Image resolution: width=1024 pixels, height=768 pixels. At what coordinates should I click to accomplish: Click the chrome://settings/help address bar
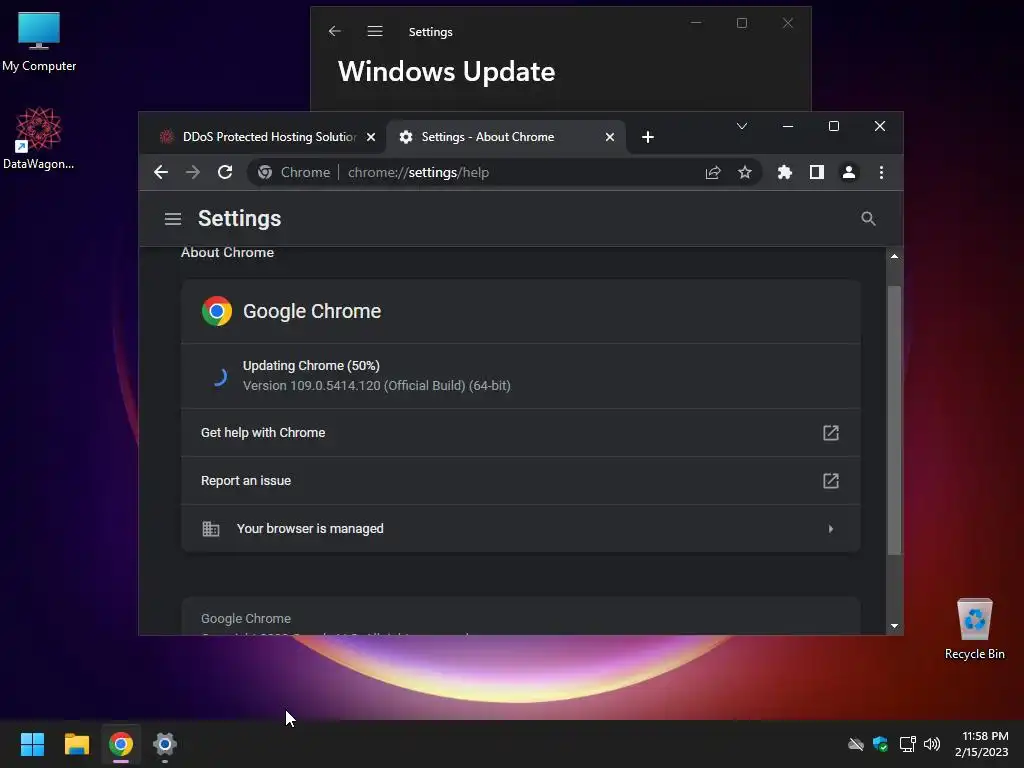(503, 172)
